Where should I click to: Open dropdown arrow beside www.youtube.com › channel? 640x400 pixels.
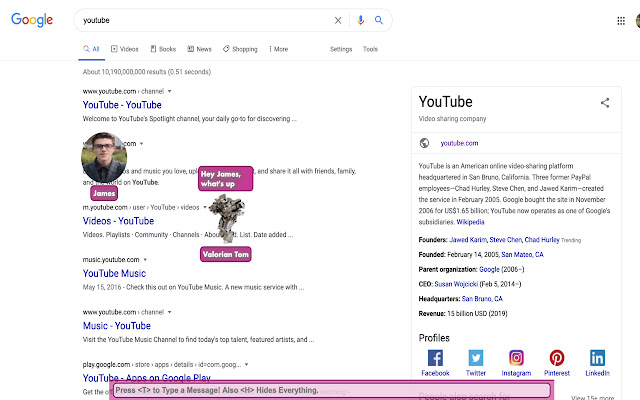[x=170, y=91]
